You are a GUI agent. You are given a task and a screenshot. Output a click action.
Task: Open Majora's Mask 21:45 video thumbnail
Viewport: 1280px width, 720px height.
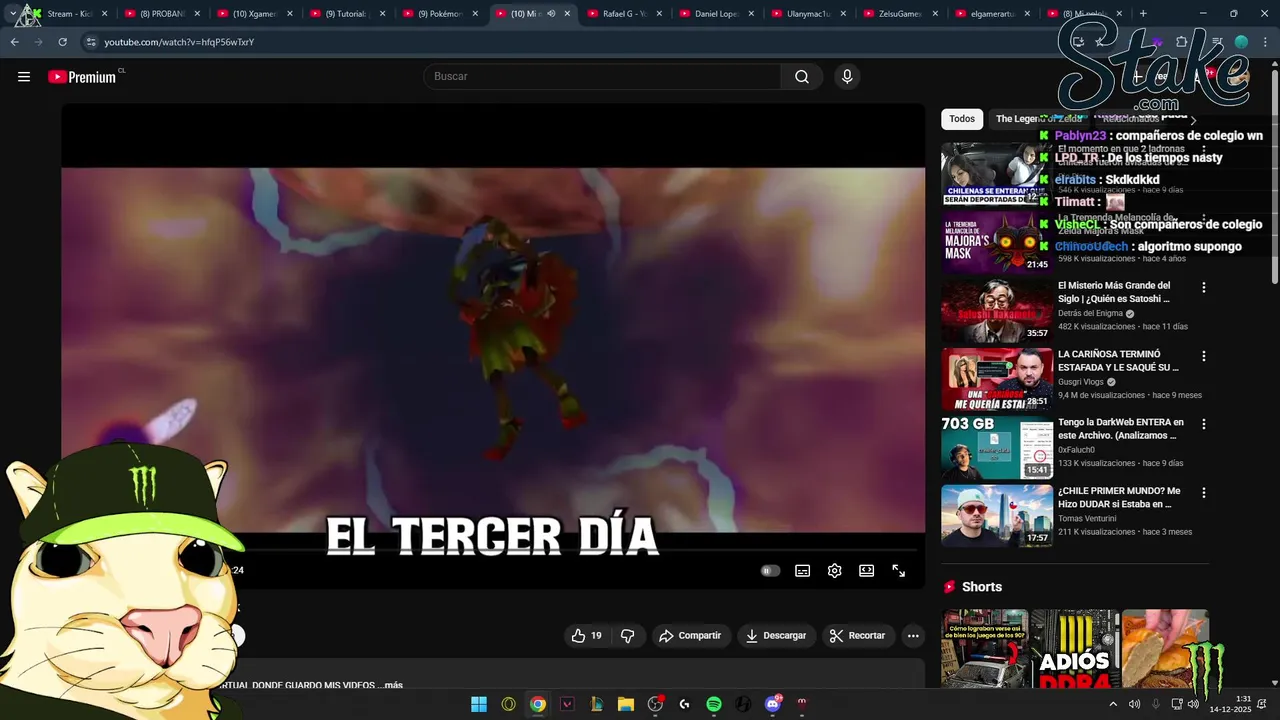click(x=997, y=242)
